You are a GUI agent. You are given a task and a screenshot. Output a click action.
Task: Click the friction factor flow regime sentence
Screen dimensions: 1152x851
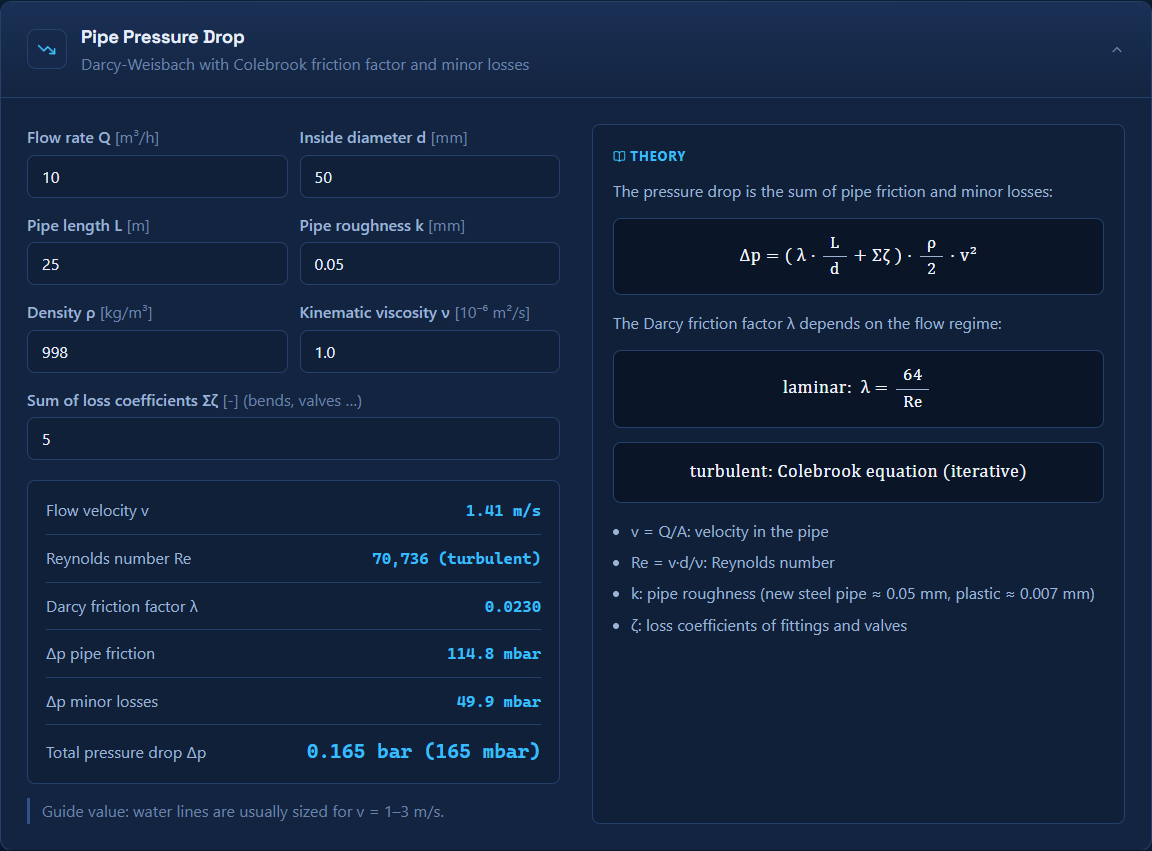click(807, 323)
